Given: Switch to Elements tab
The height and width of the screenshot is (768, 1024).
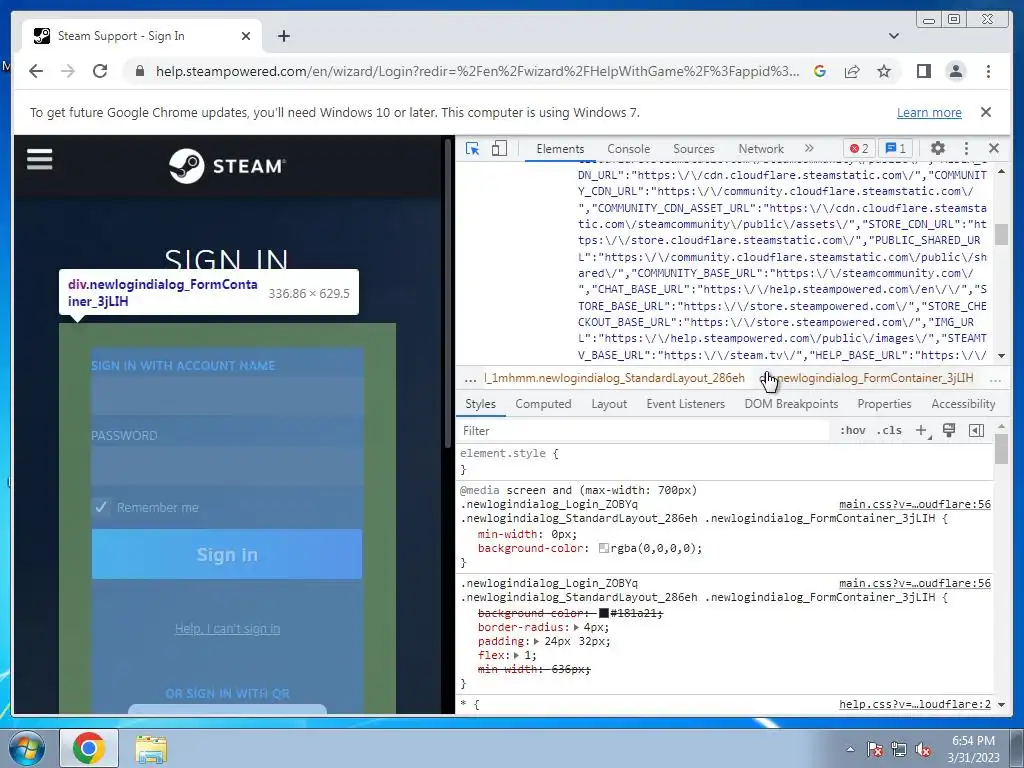Looking at the screenshot, I should pyautogui.click(x=560, y=149).
